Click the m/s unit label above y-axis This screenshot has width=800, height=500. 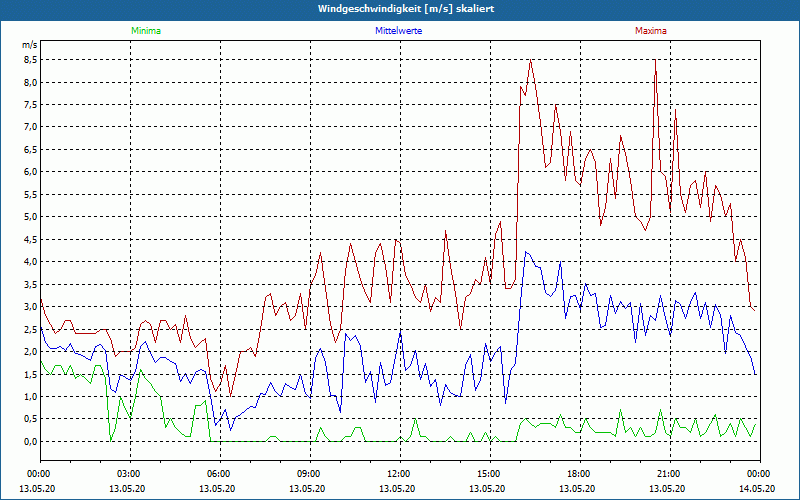click(x=29, y=45)
